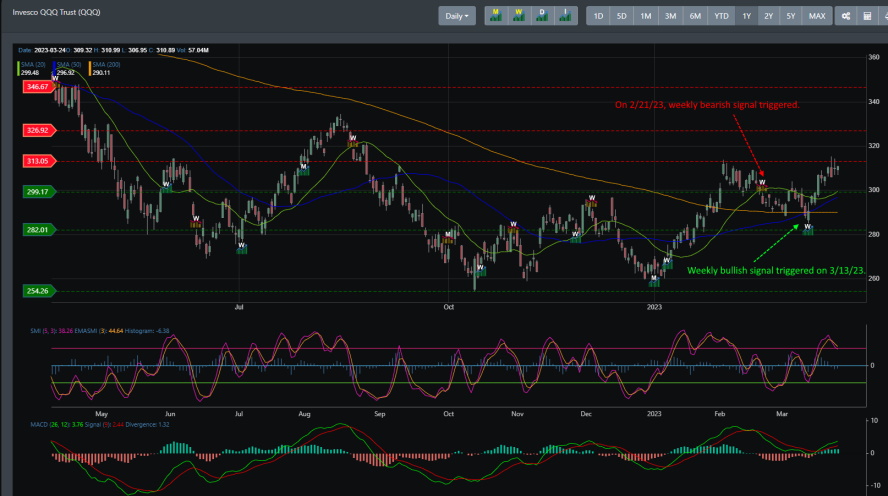Open the calculator icon in the toolbar

867,16
